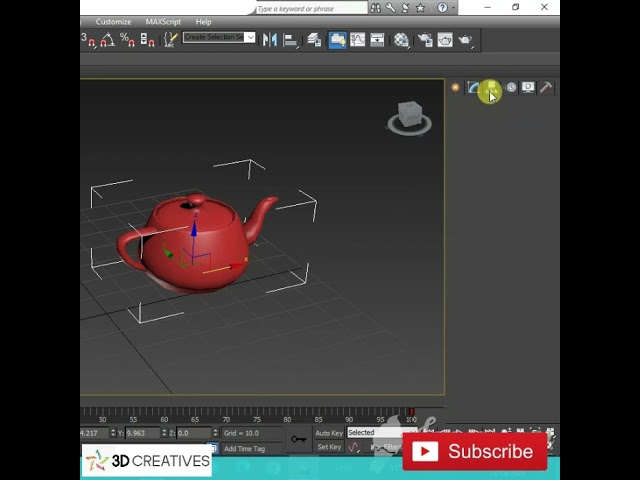The height and width of the screenshot is (480, 640).
Task: Open the Manage Layers icon
Action: click(x=314, y=40)
